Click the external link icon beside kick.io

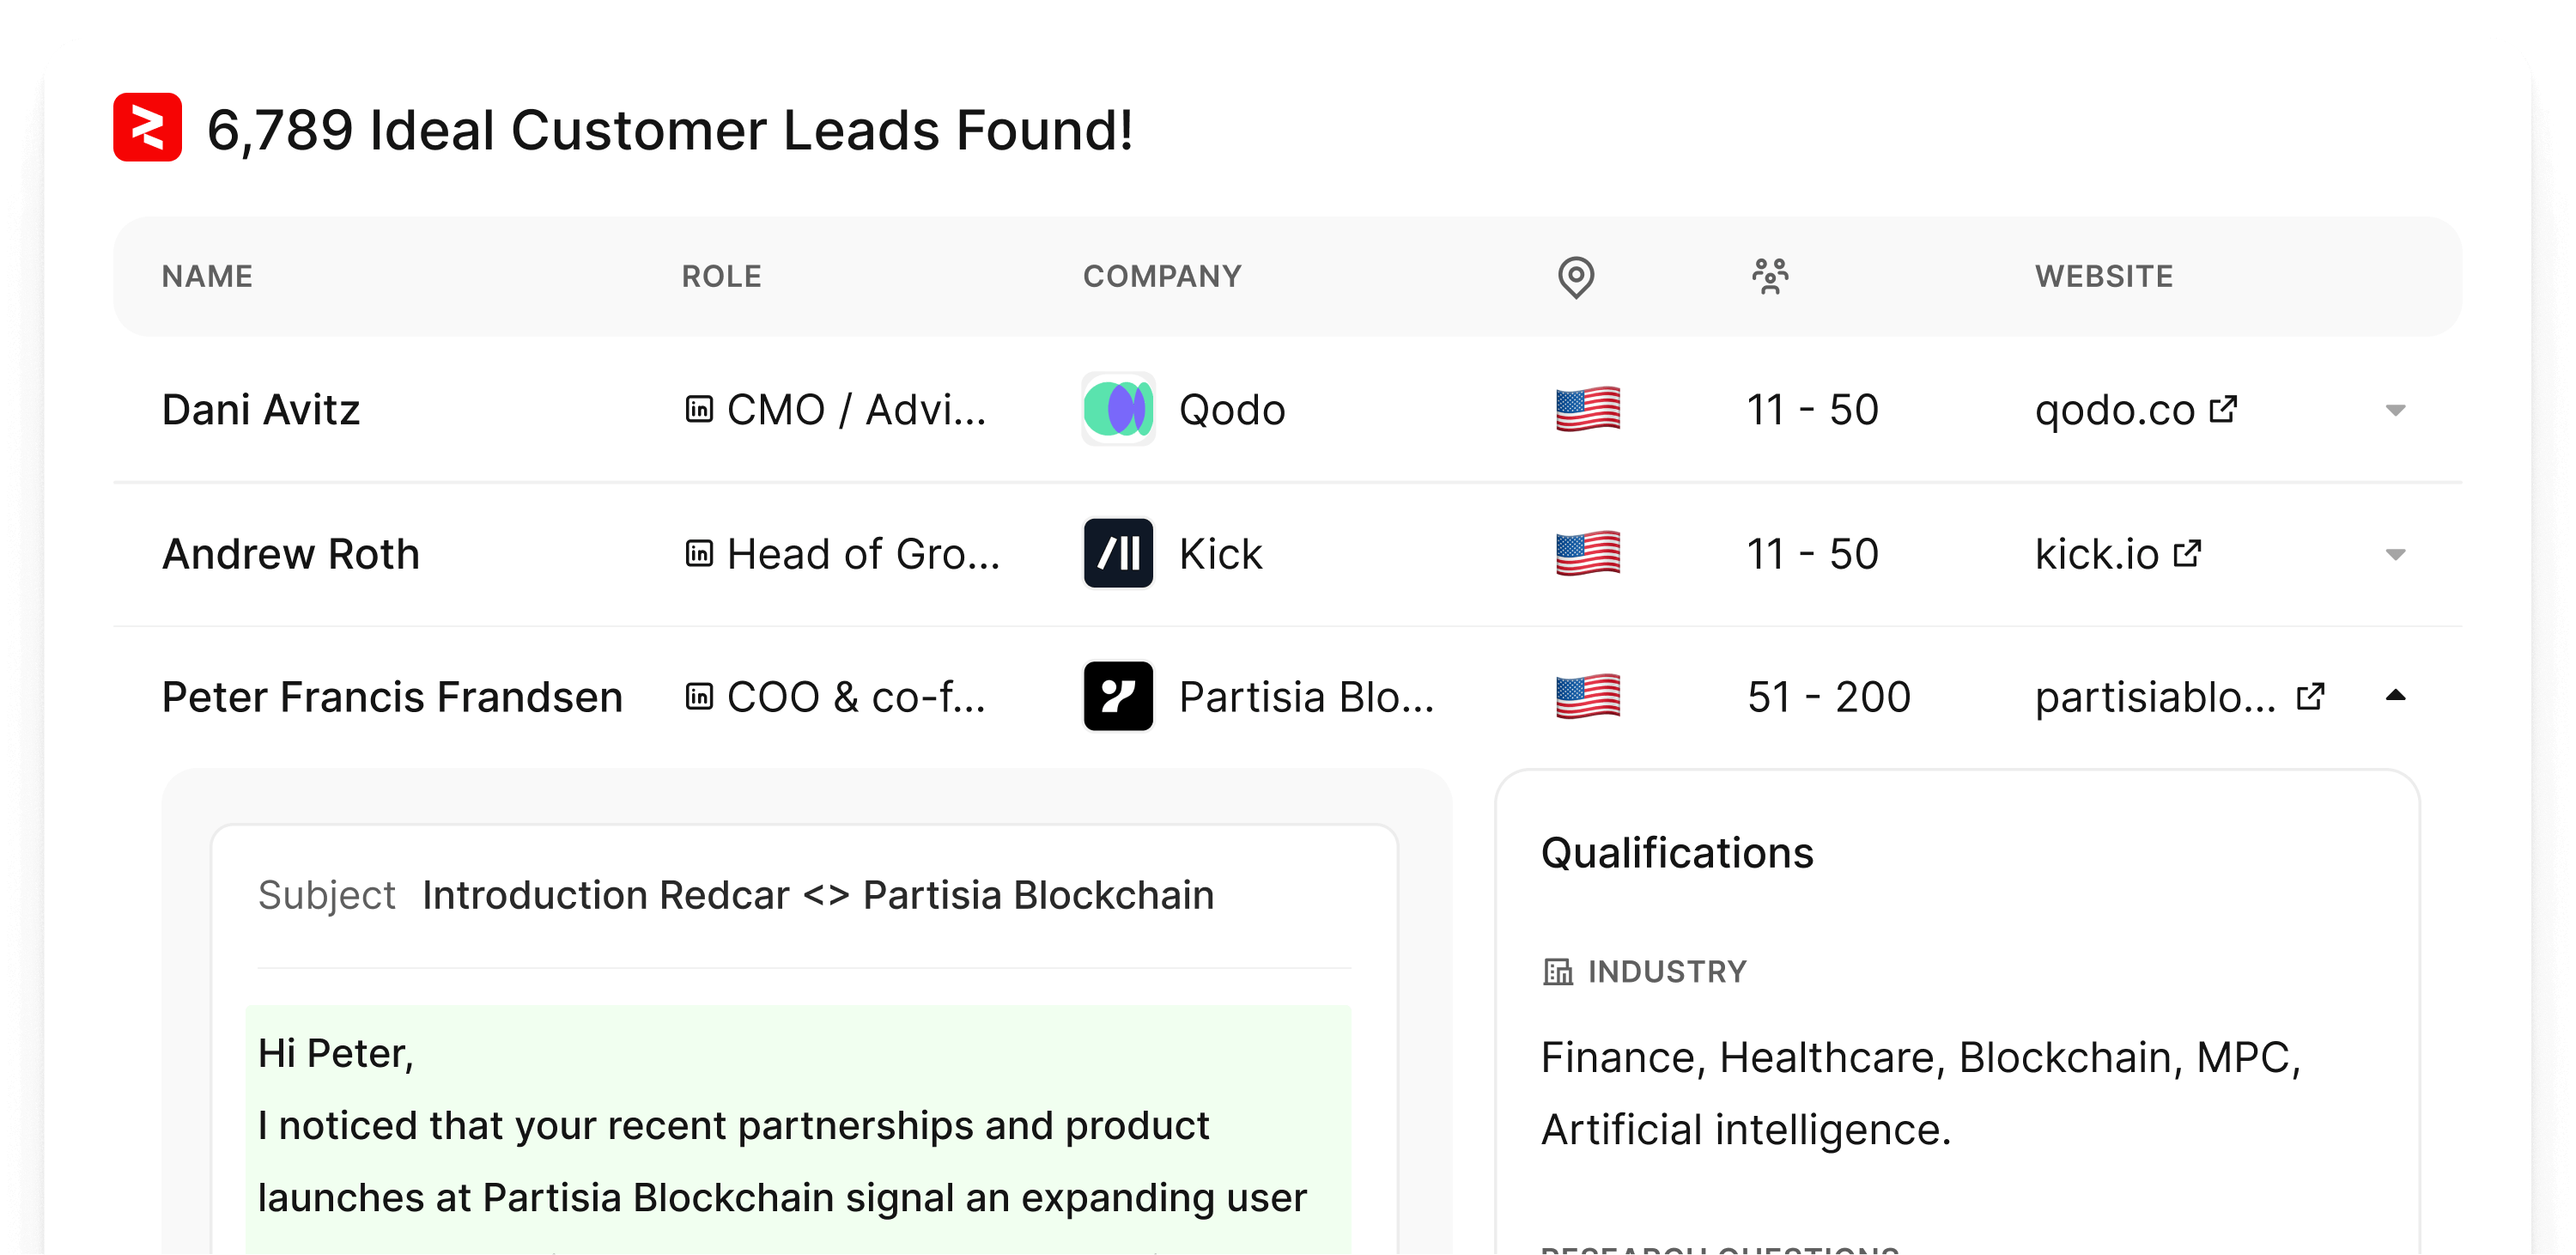pos(2188,554)
